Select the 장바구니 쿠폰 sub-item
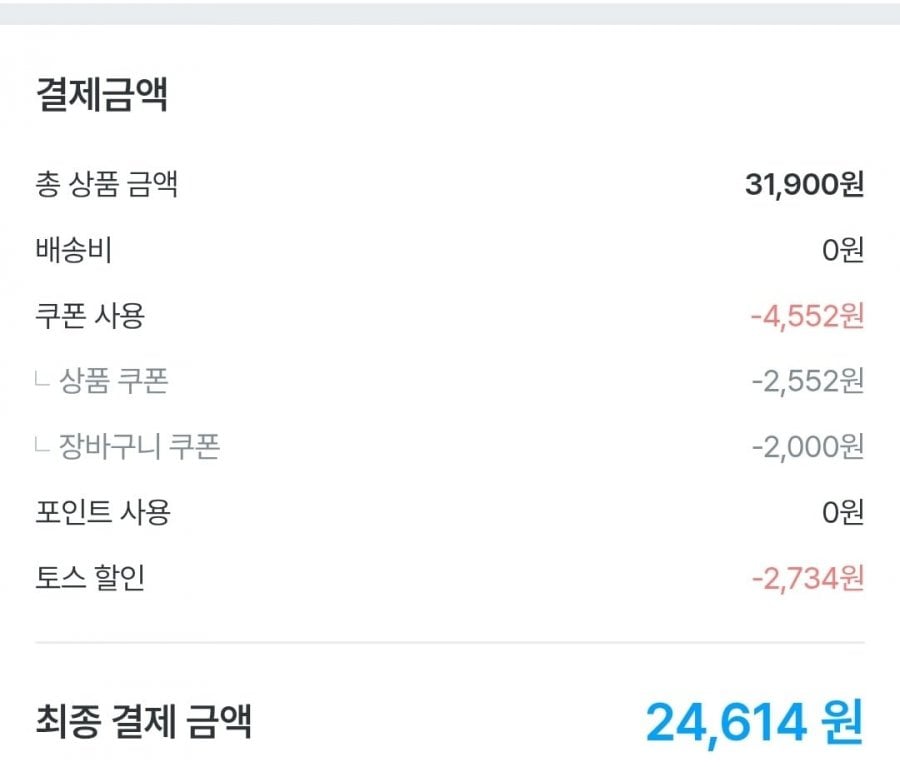The width and height of the screenshot is (900, 767). pyautogui.click(x=140, y=447)
